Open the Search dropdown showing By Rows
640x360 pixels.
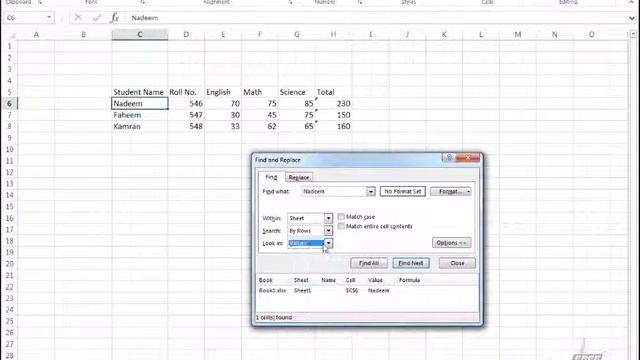coord(328,231)
